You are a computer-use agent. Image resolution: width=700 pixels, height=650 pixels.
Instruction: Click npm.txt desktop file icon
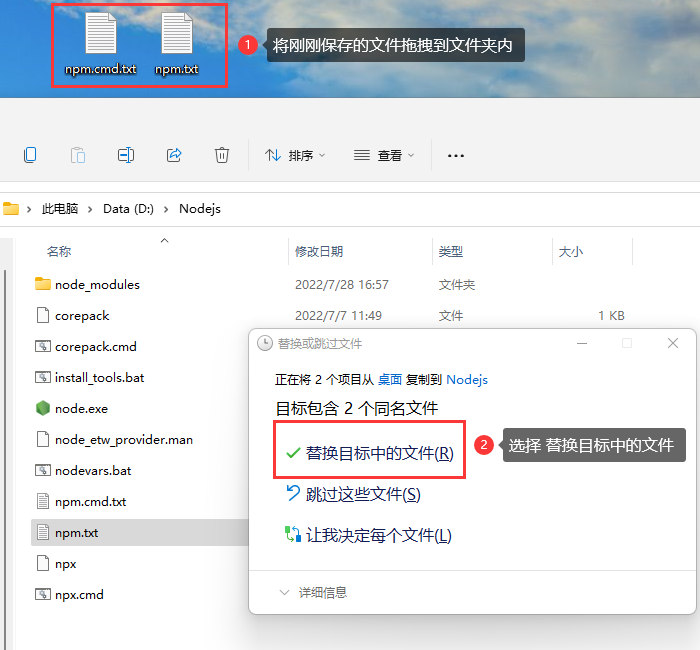[x=177, y=33]
